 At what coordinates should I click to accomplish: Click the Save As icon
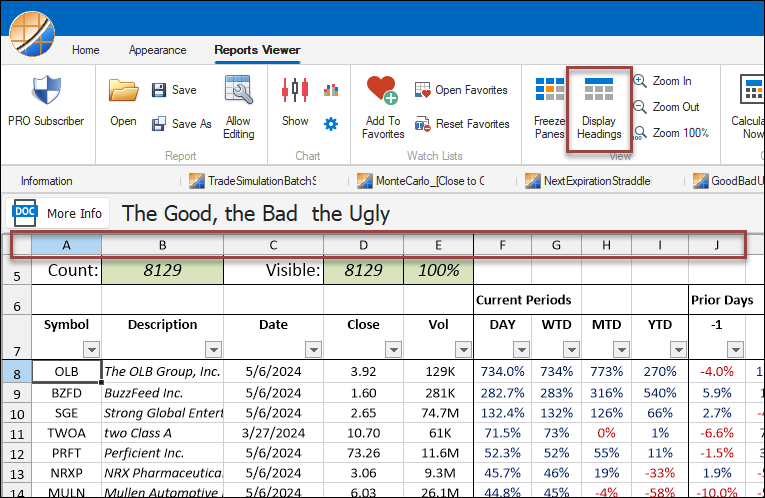tap(159, 124)
